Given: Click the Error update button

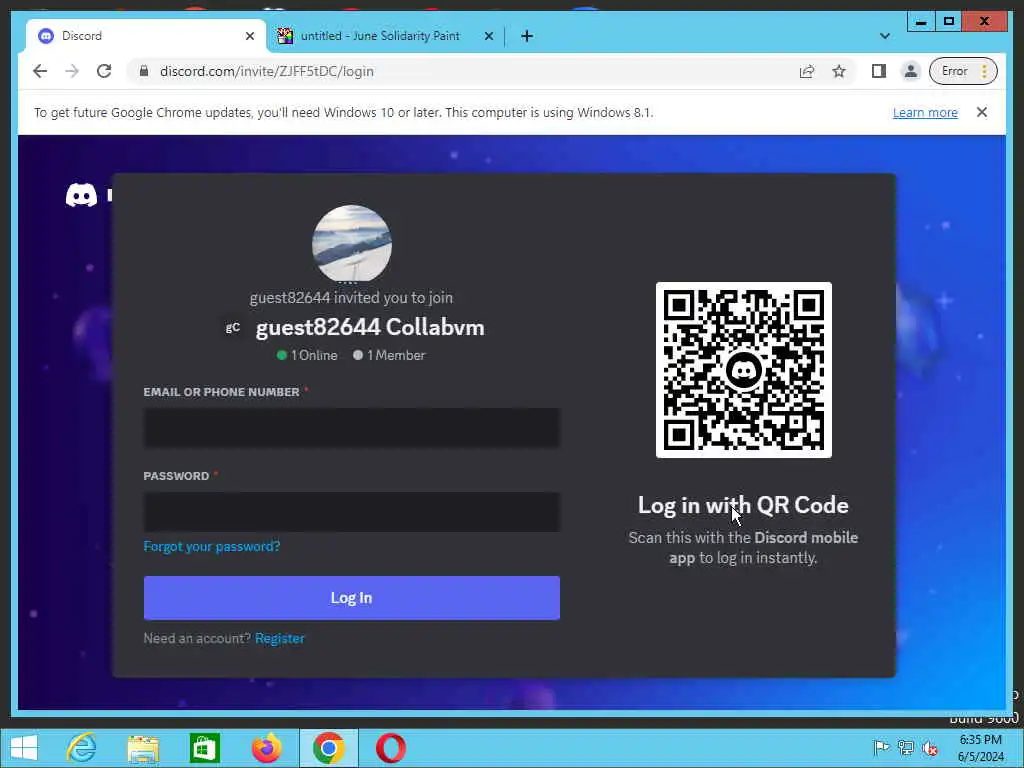Looking at the screenshot, I should click(x=963, y=71).
